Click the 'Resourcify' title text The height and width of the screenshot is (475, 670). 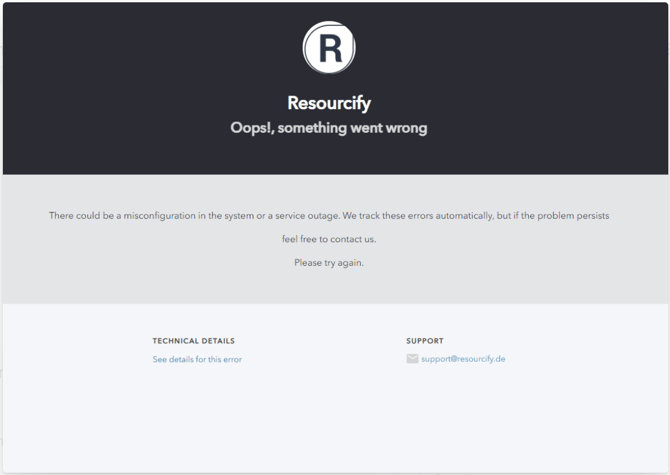(x=329, y=102)
